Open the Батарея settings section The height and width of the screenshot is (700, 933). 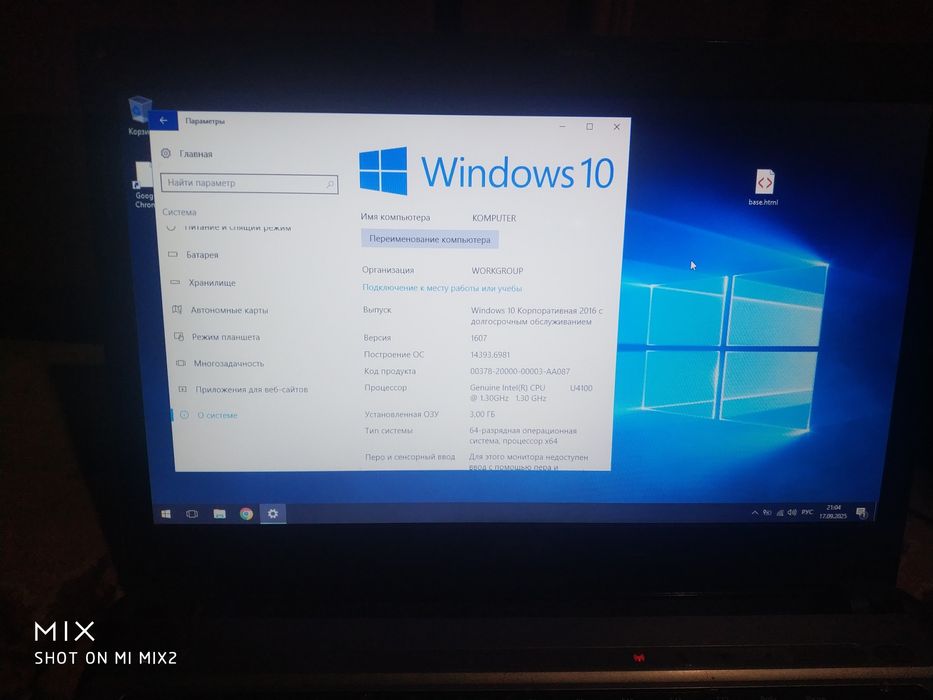(x=193, y=255)
